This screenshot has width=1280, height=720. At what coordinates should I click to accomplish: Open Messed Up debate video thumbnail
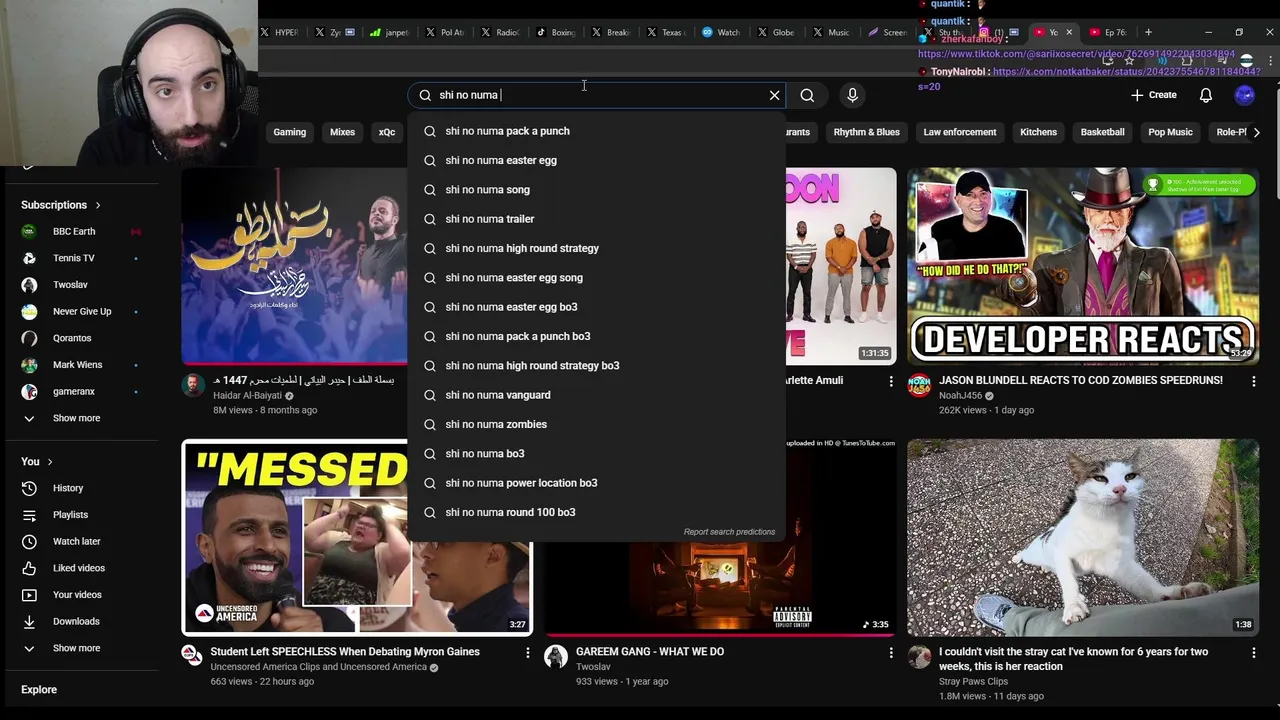(357, 537)
